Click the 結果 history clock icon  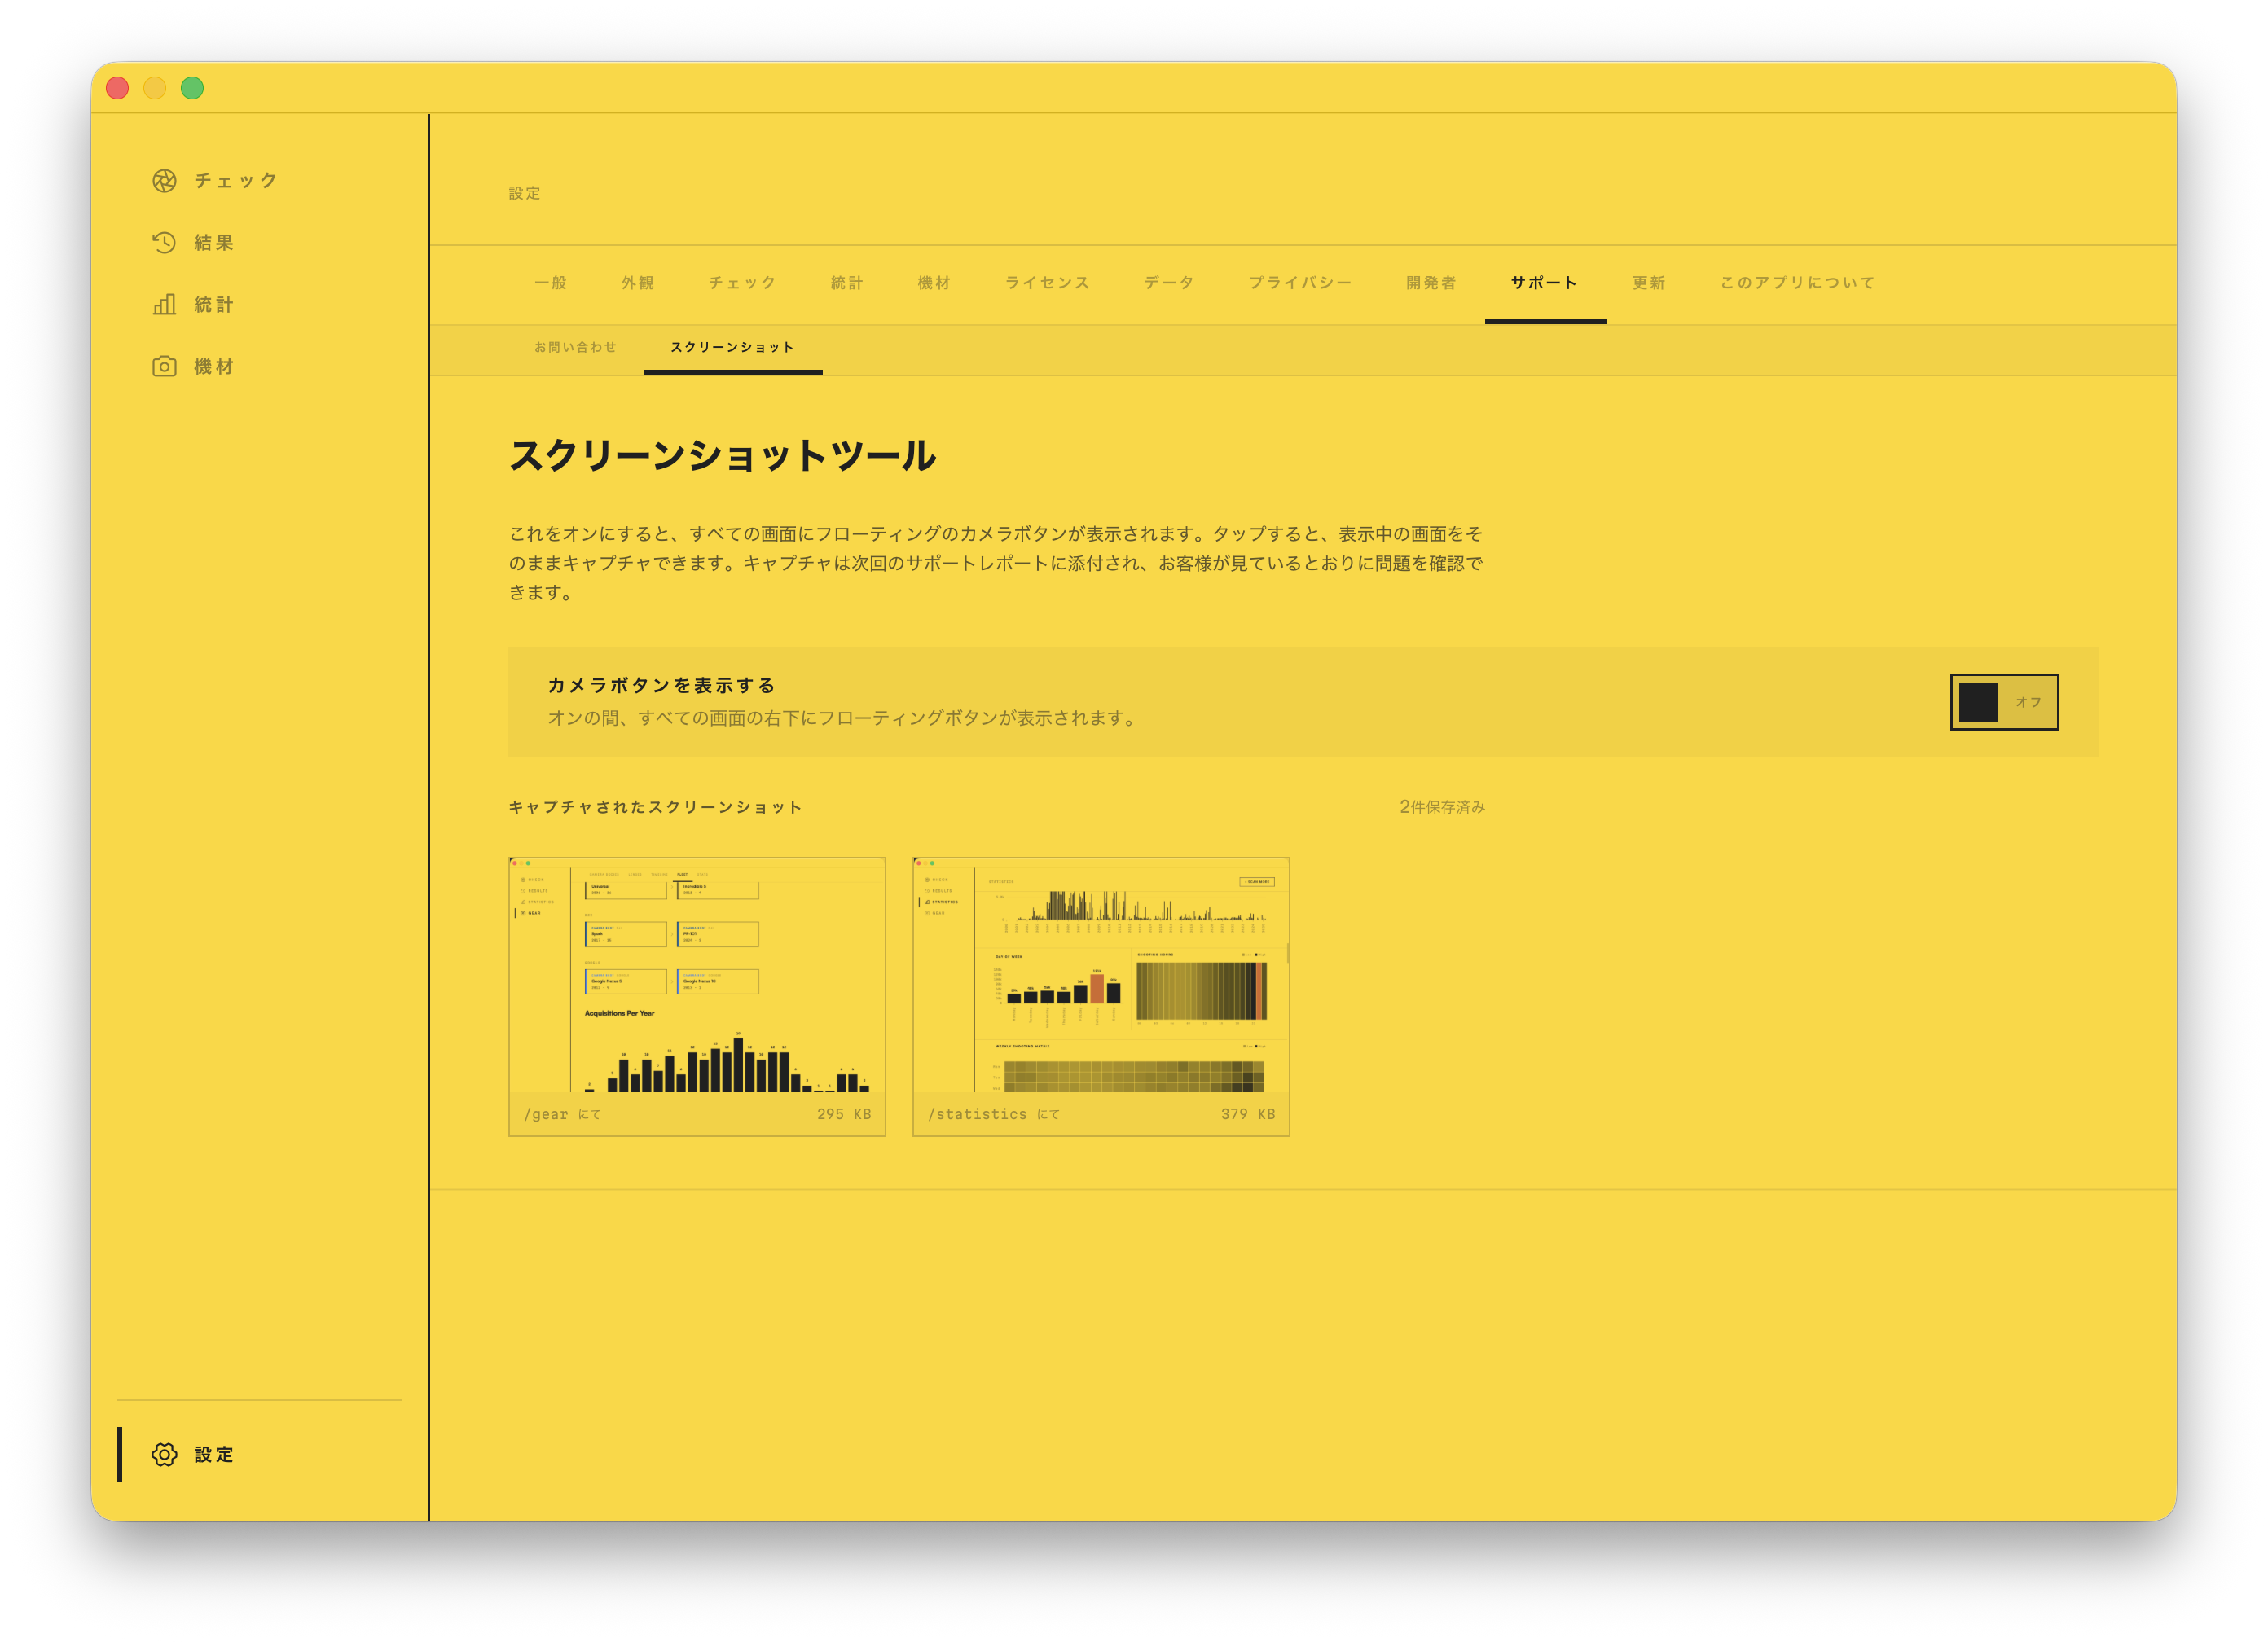pos(164,243)
